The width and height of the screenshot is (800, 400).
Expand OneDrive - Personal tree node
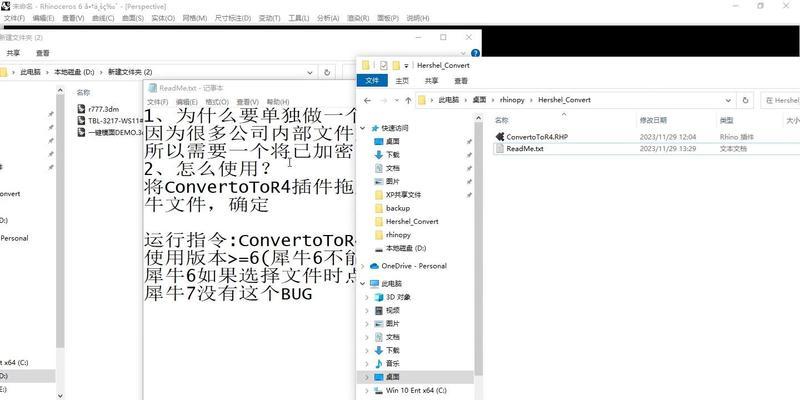[363, 266]
